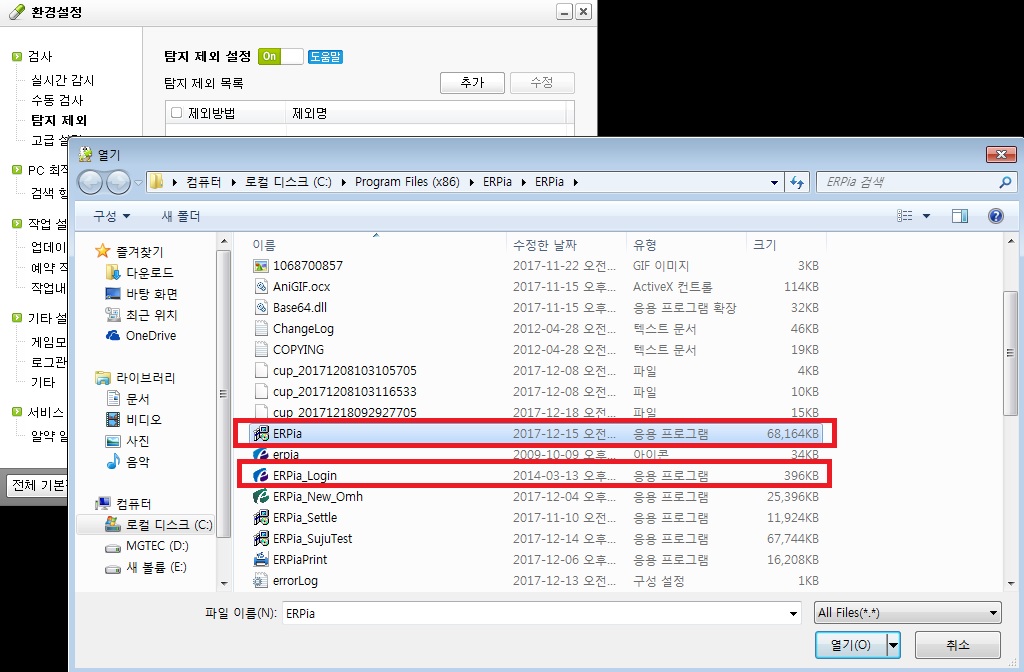Select 수동 검사 in the settings sidebar
The height and width of the screenshot is (672, 1024).
[x=57, y=100]
